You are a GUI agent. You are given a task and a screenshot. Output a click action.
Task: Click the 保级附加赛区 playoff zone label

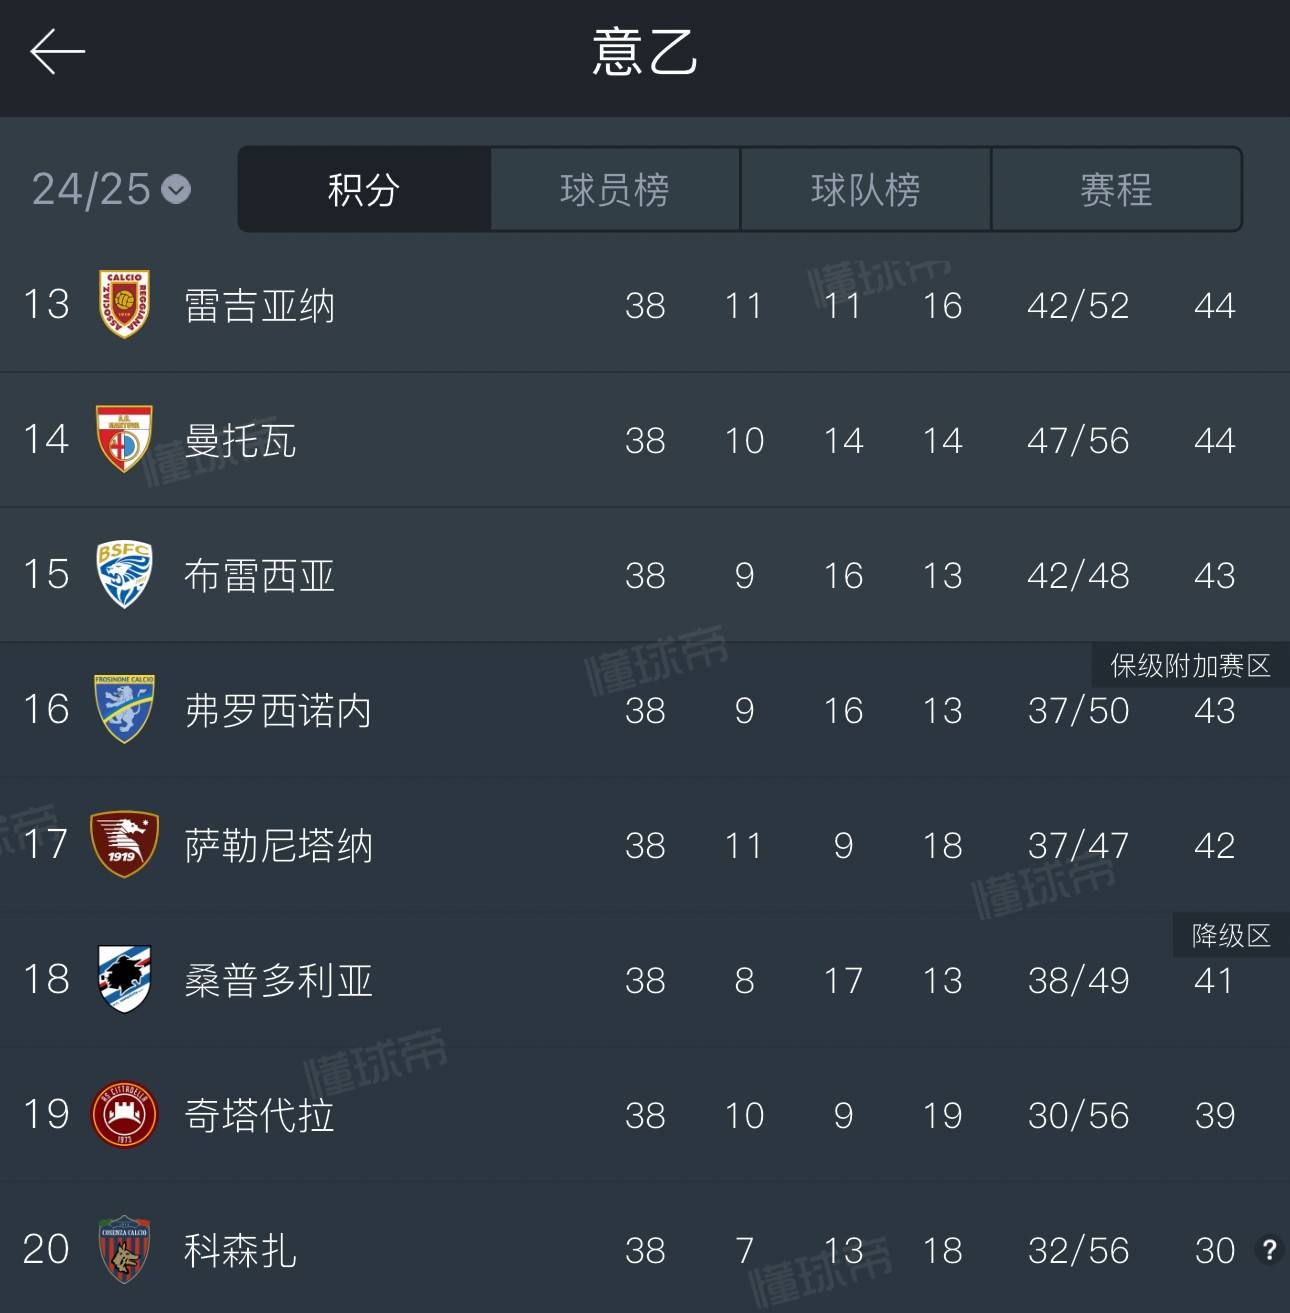(x=1188, y=665)
